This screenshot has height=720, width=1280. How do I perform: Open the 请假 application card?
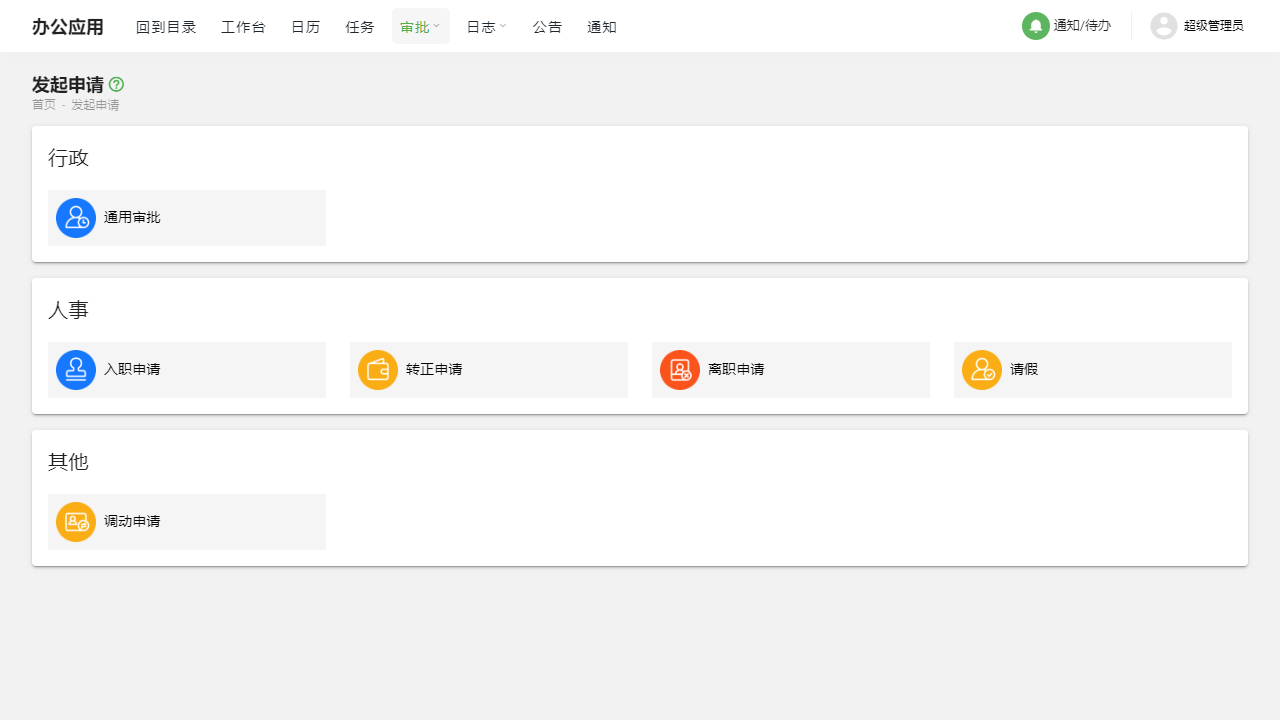pyautogui.click(x=1092, y=369)
